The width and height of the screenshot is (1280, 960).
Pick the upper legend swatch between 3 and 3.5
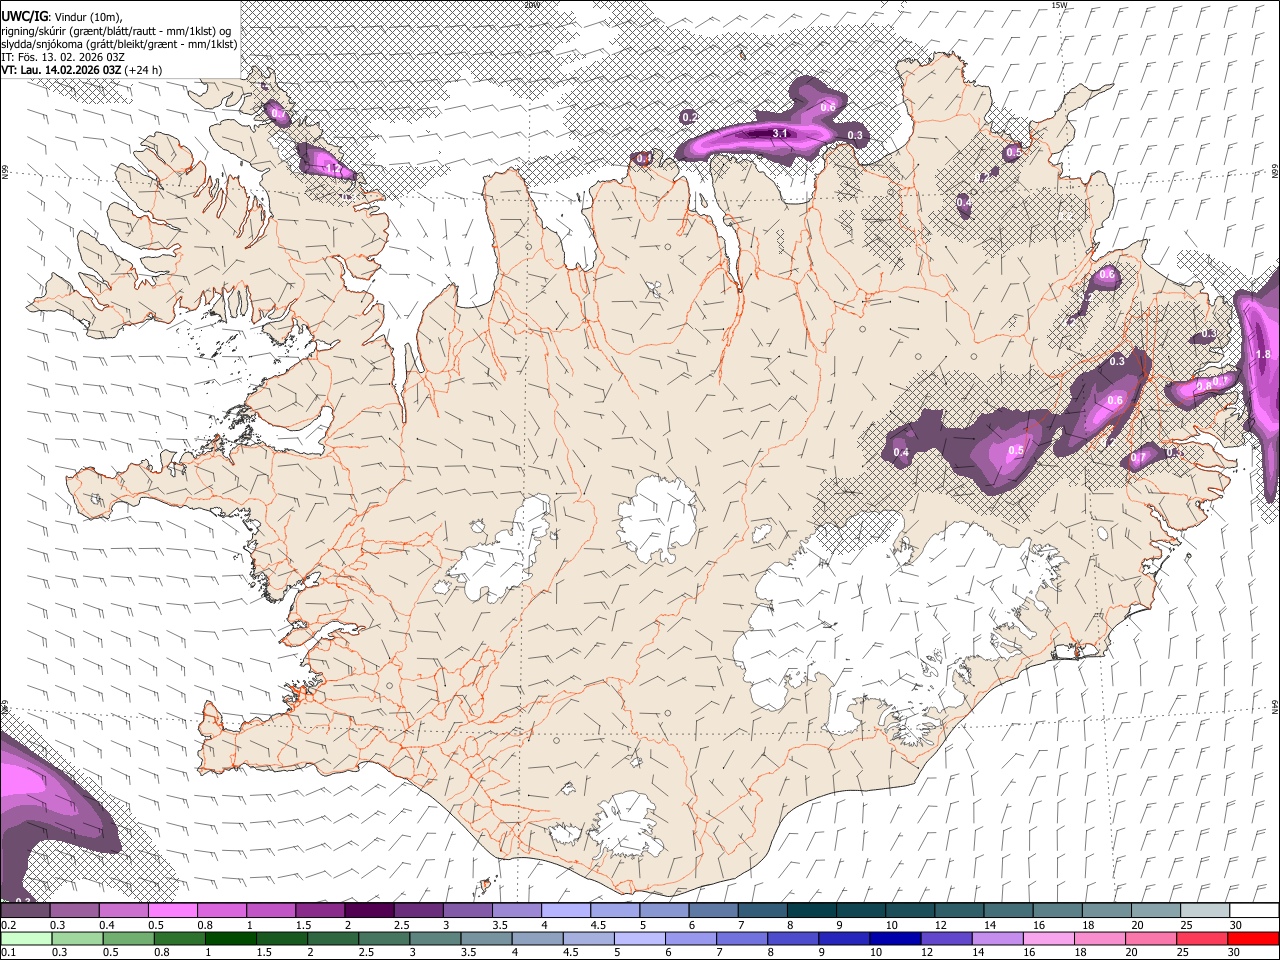point(467,911)
